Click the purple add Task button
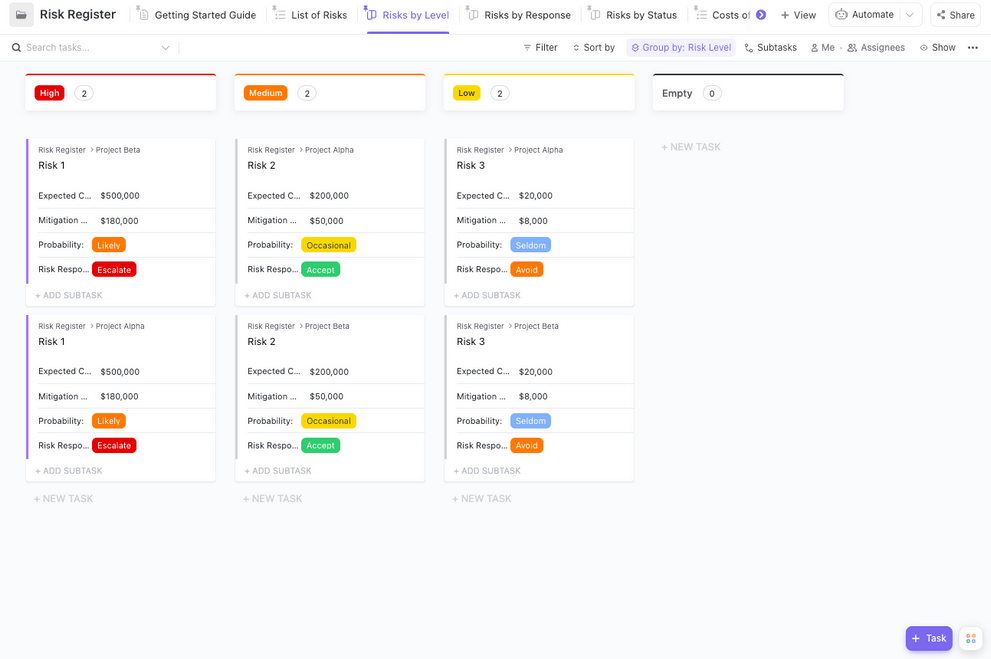 point(928,638)
